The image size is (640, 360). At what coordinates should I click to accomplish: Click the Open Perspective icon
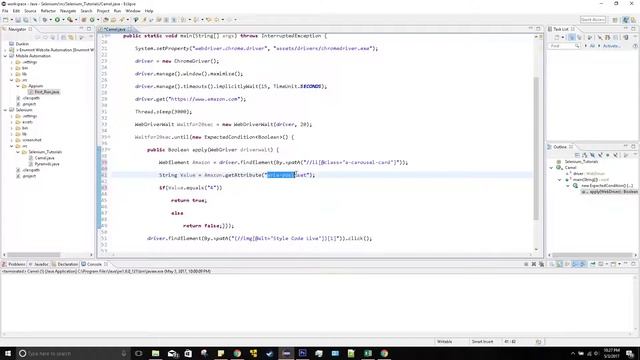[x=615, y=20]
